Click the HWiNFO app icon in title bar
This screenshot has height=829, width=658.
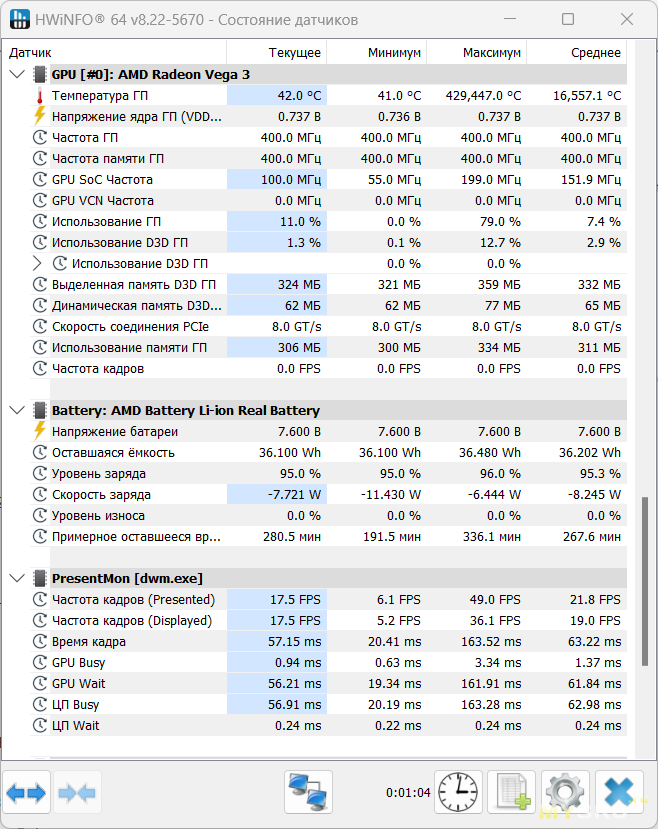point(20,20)
